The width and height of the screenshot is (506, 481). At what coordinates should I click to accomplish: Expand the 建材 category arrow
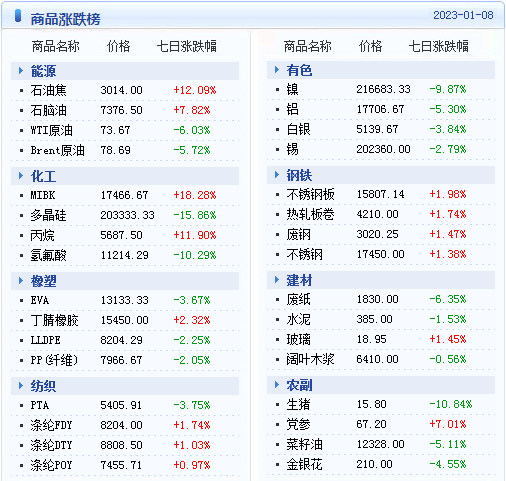pyautogui.click(x=277, y=280)
